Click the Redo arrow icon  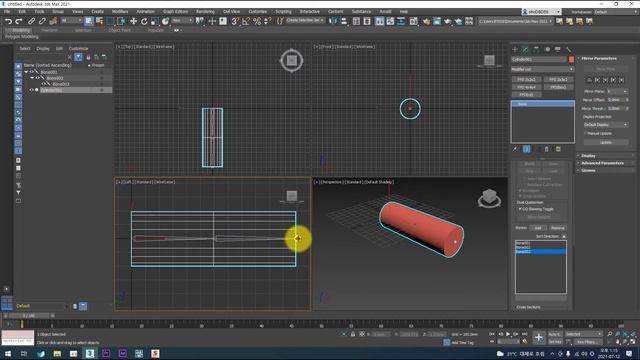pyautogui.click(x=19, y=21)
